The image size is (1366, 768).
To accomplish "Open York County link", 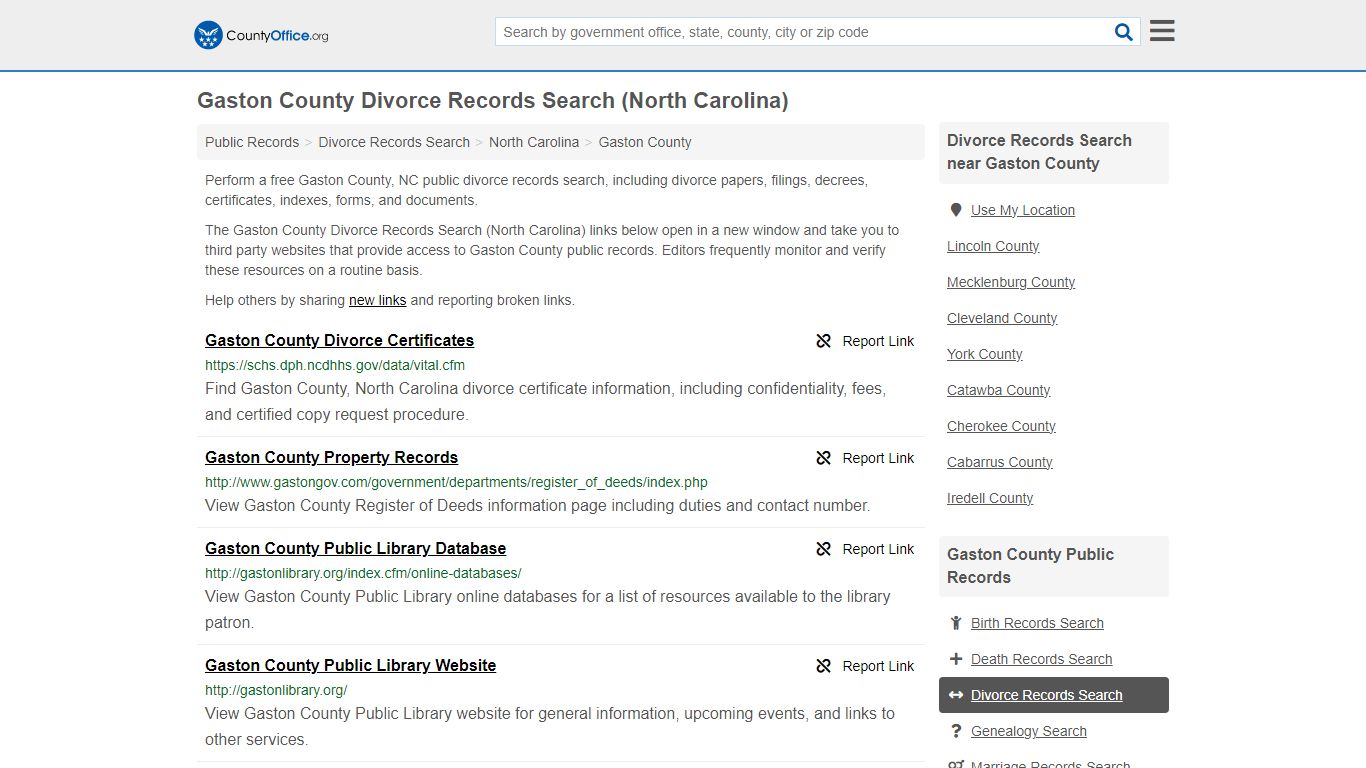I will (984, 354).
